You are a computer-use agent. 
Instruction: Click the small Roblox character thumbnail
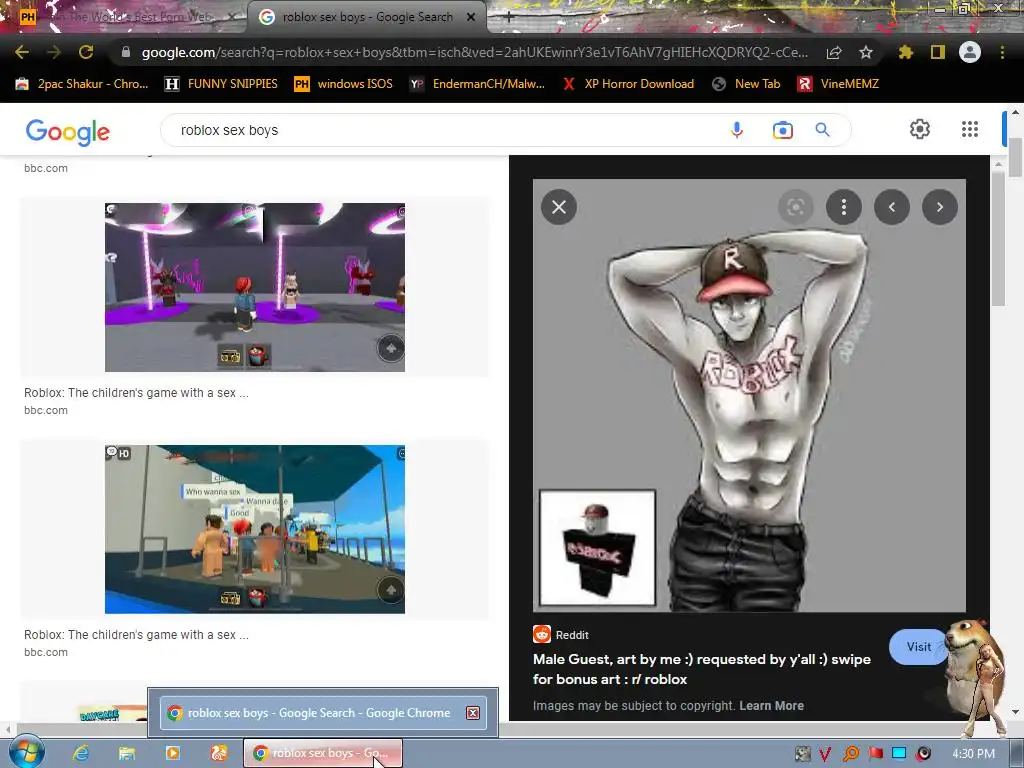597,549
